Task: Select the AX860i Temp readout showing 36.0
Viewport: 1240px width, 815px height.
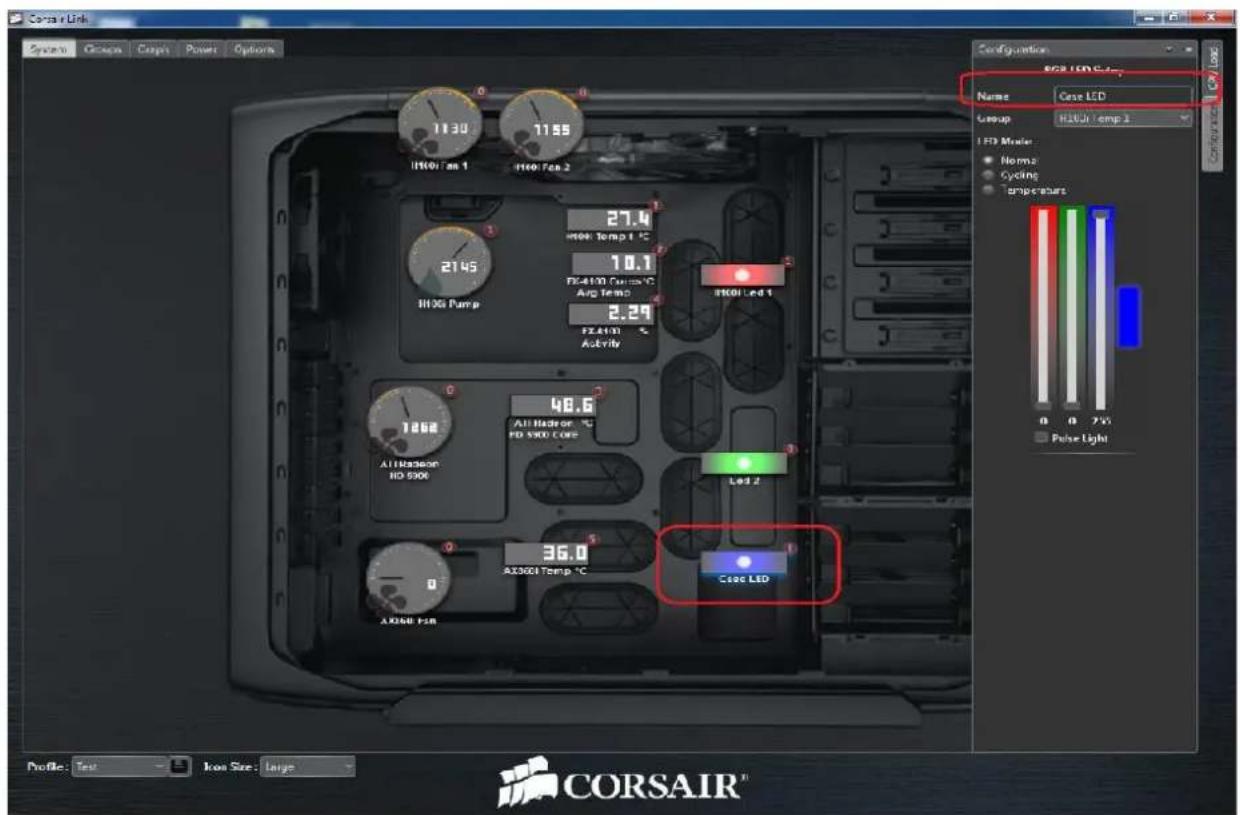Action: tap(547, 553)
